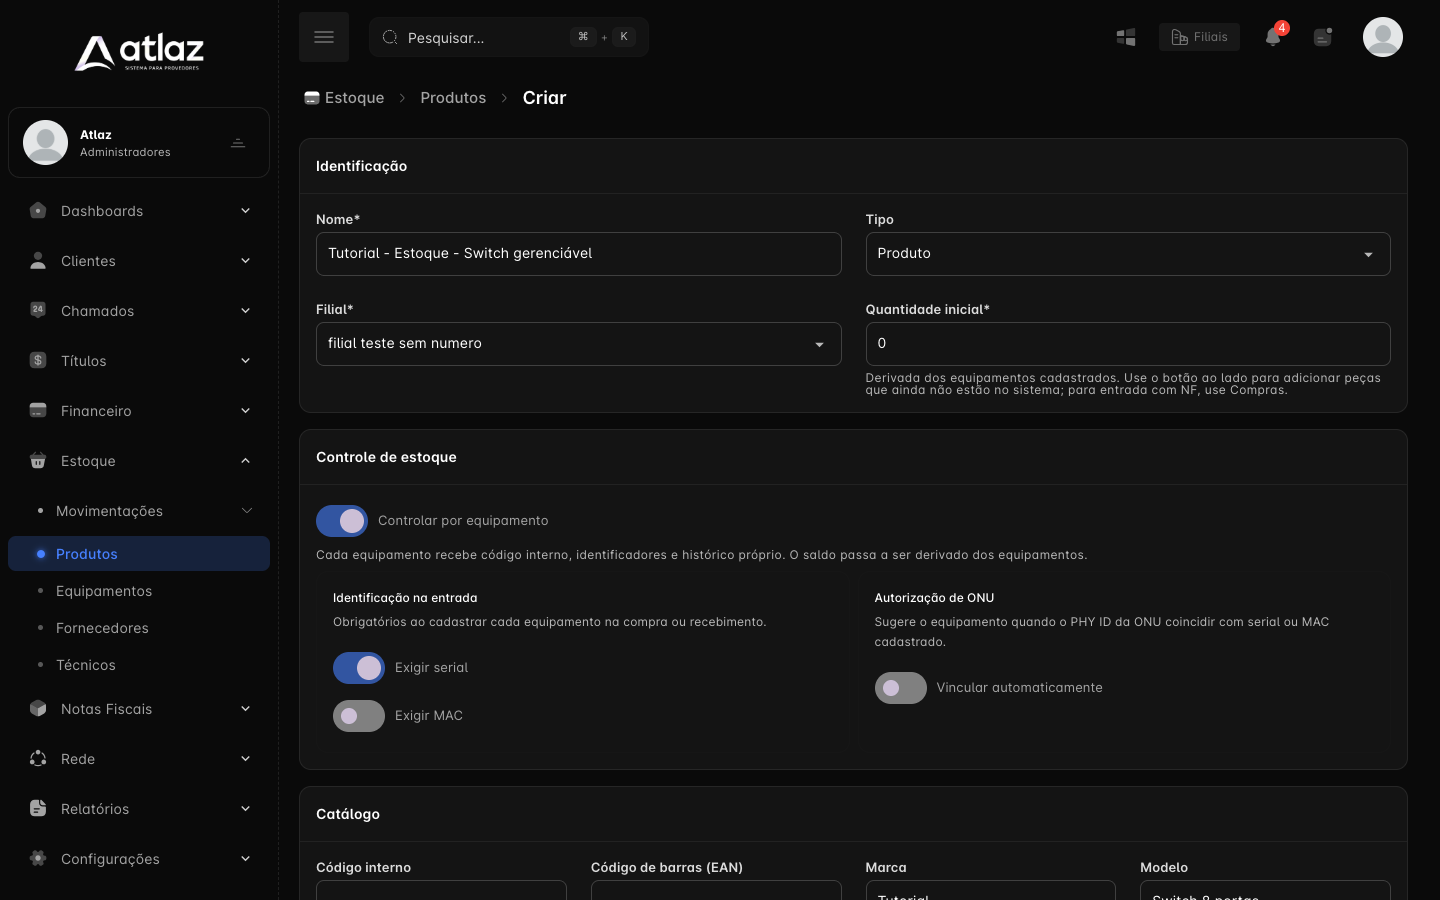Open the Tipo dropdown
Viewport: 1440px width, 900px height.
[1128, 254]
